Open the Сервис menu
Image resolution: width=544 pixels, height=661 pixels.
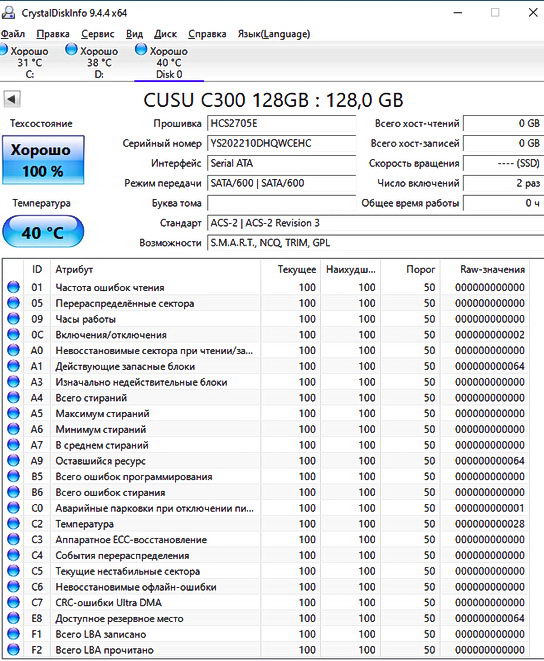[97, 34]
